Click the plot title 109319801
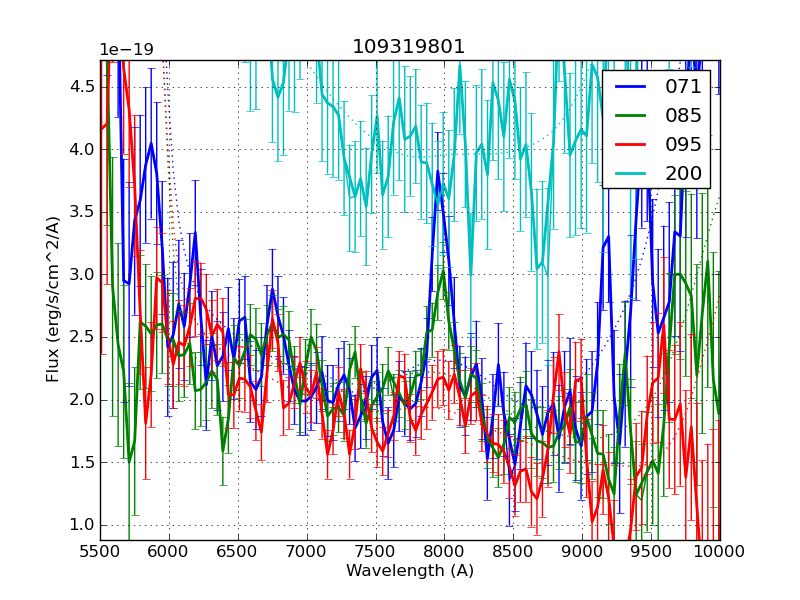The width and height of the screenshot is (800, 600). click(x=408, y=47)
